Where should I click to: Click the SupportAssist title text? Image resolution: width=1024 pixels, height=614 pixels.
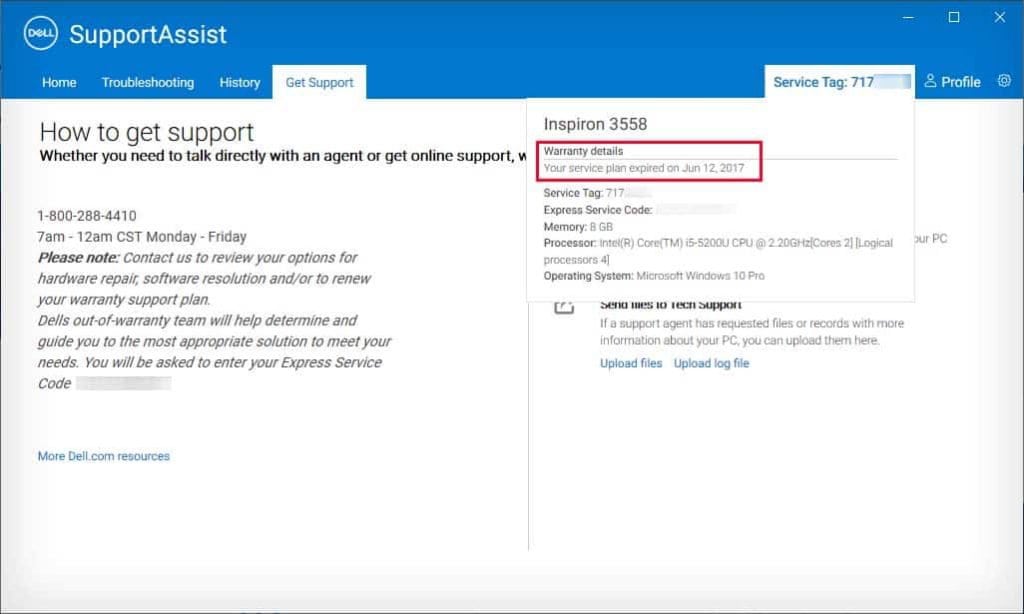point(147,33)
